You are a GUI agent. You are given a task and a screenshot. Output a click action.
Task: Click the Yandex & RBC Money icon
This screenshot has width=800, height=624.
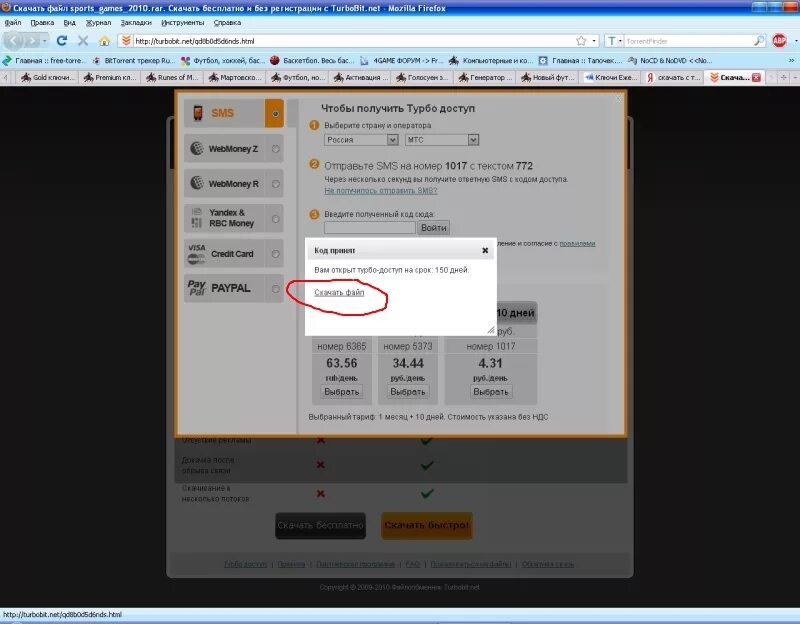196,218
